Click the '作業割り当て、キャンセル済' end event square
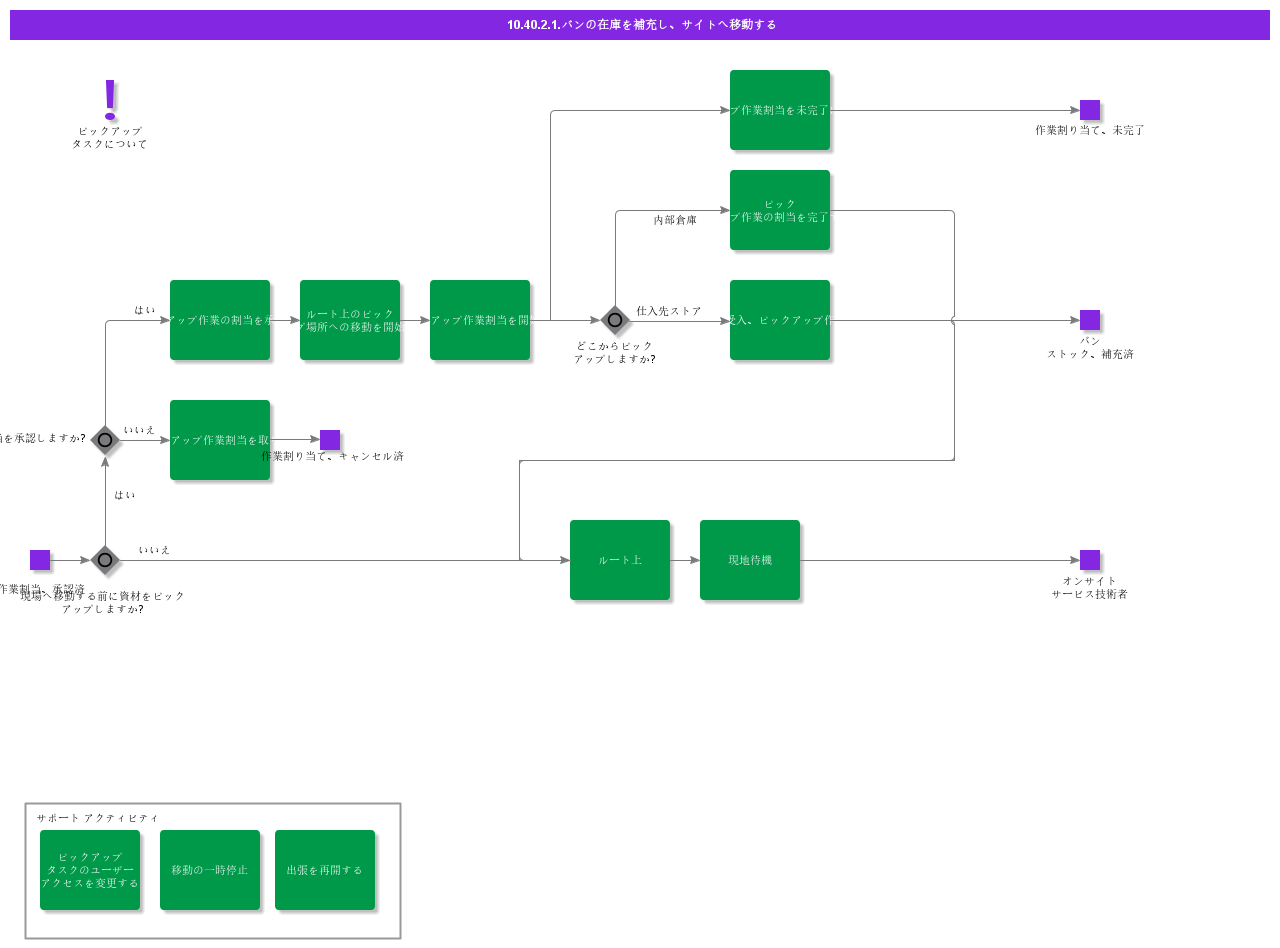The width and height of the screenshot is (1280, 948). (x=330, y=440)
